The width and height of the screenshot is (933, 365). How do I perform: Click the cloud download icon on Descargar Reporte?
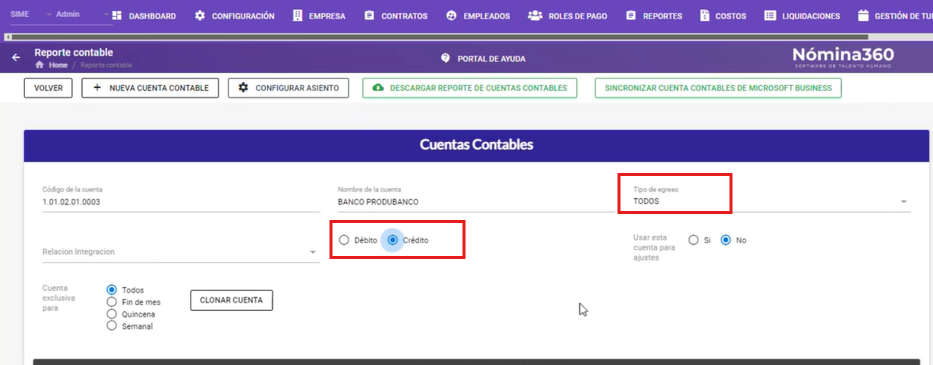pos(378,88)
